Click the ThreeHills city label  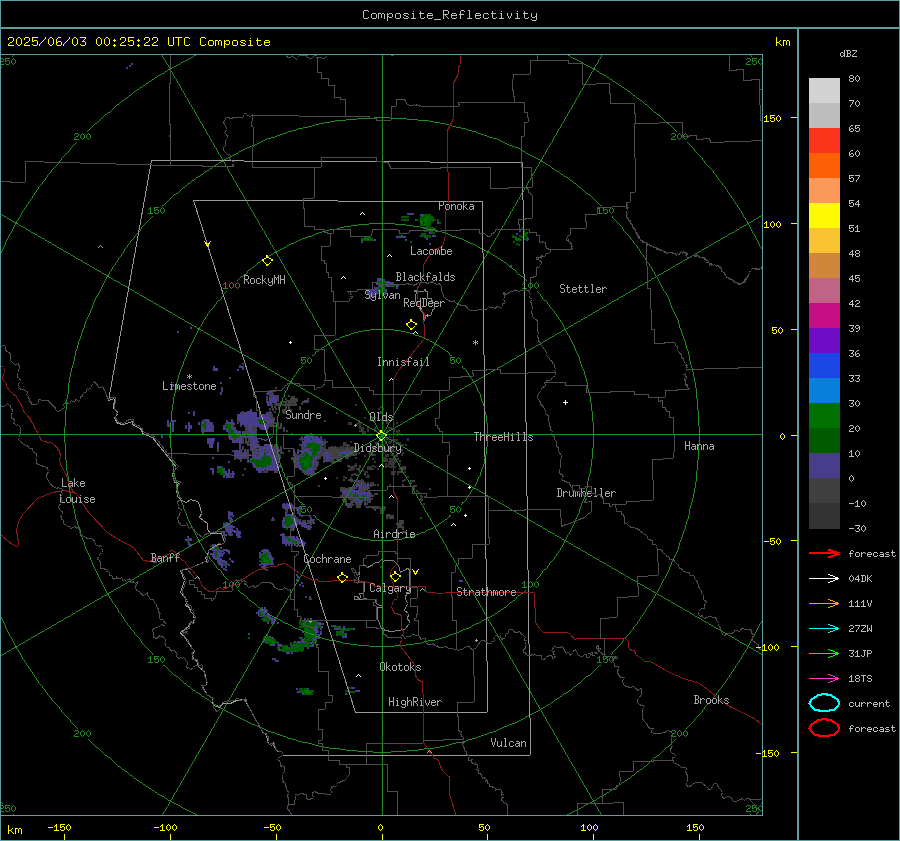(x=503, y=437)
